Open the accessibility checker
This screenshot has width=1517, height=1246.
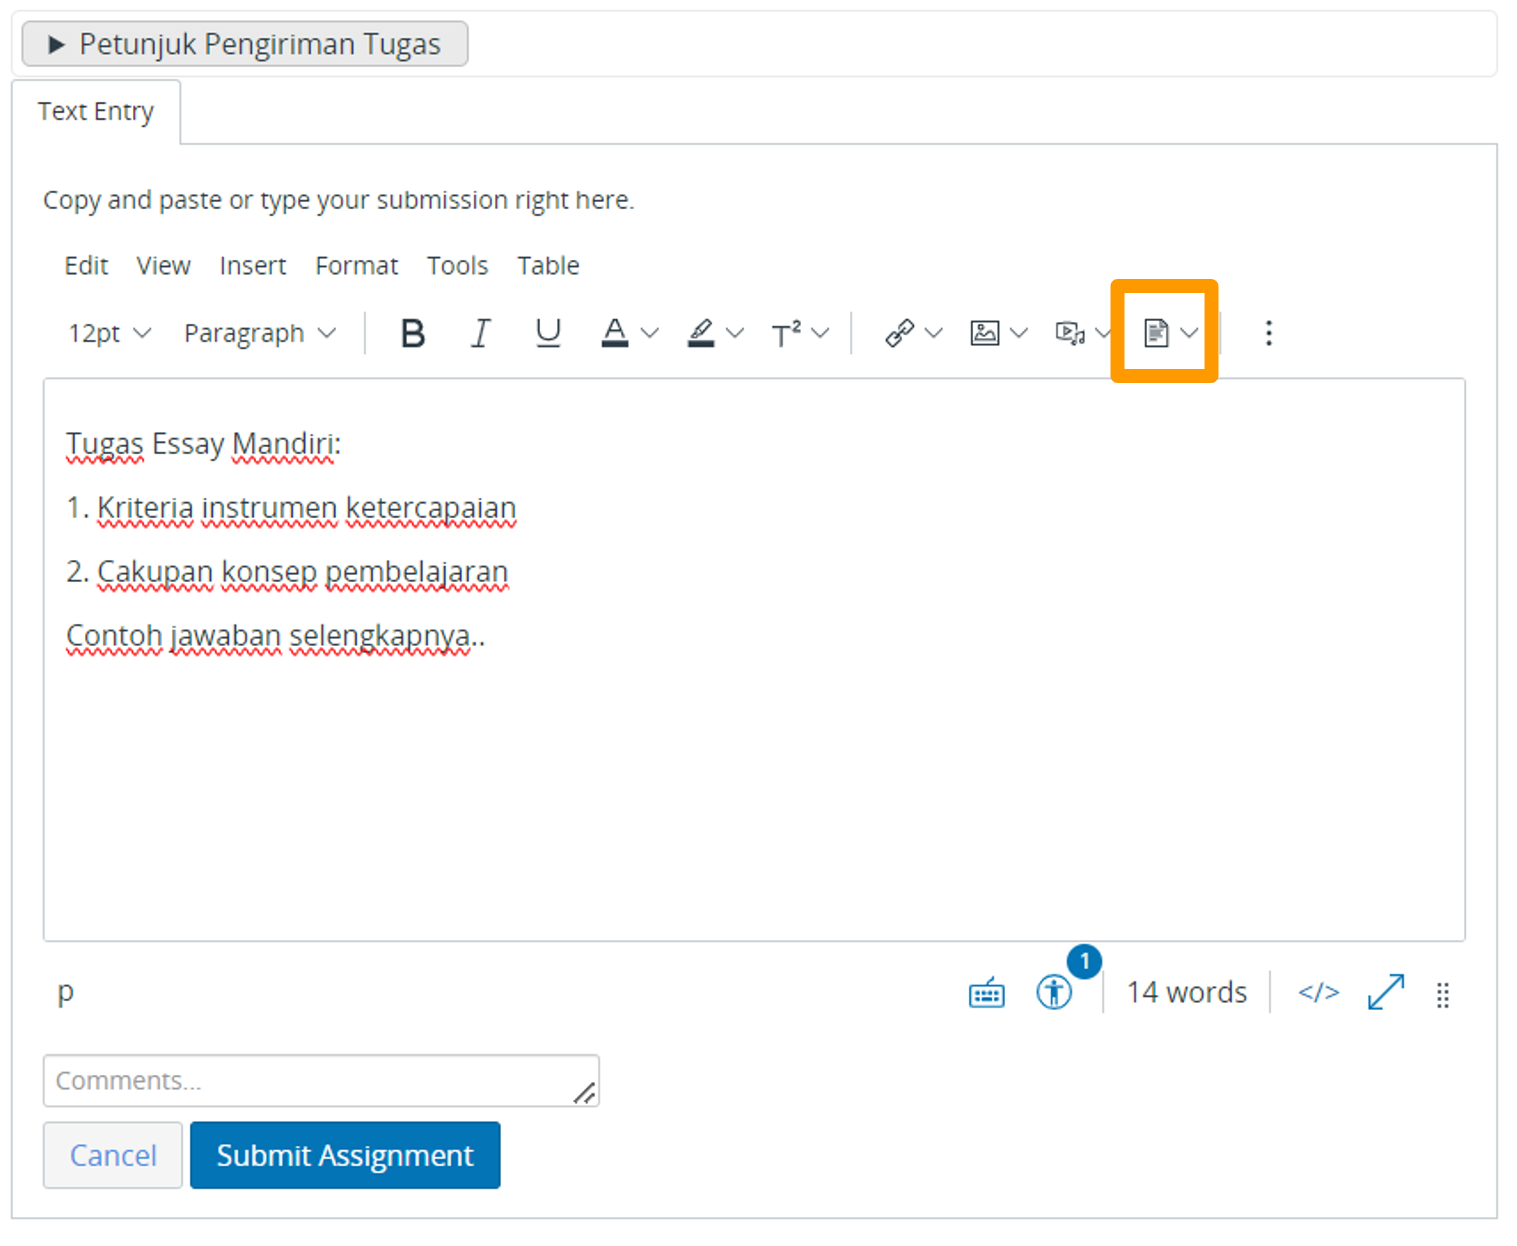tap(1054, 992)
